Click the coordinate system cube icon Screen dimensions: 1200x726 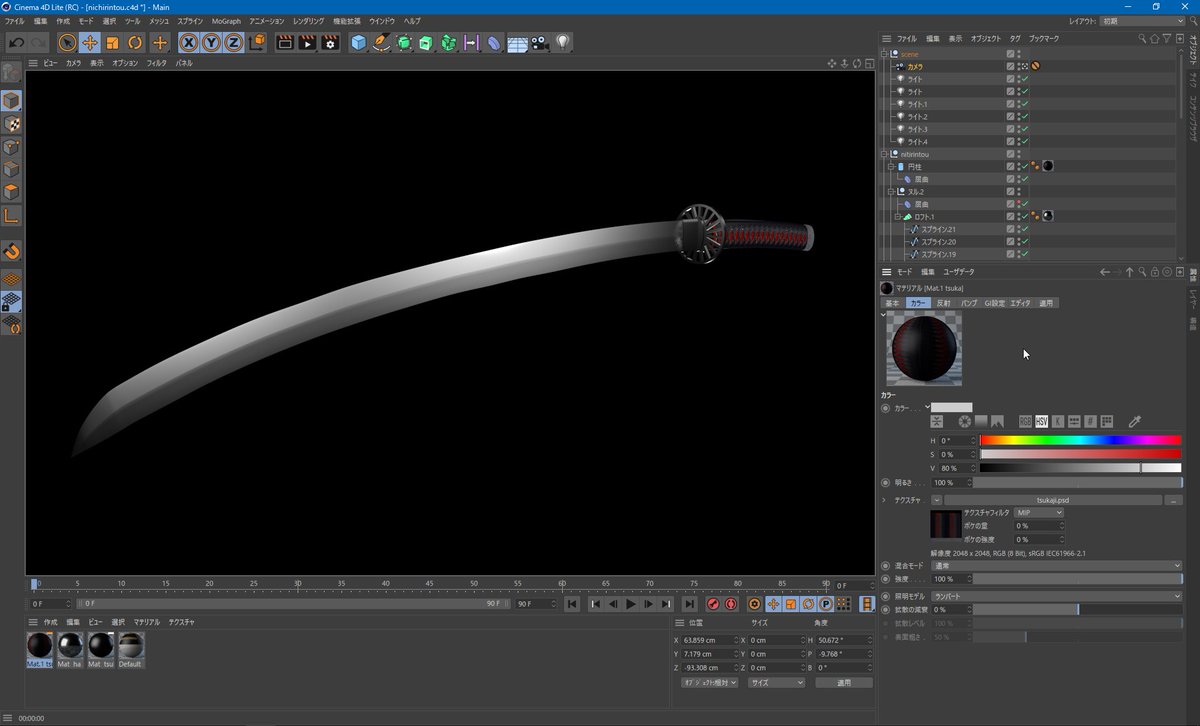tap(256, 43)
